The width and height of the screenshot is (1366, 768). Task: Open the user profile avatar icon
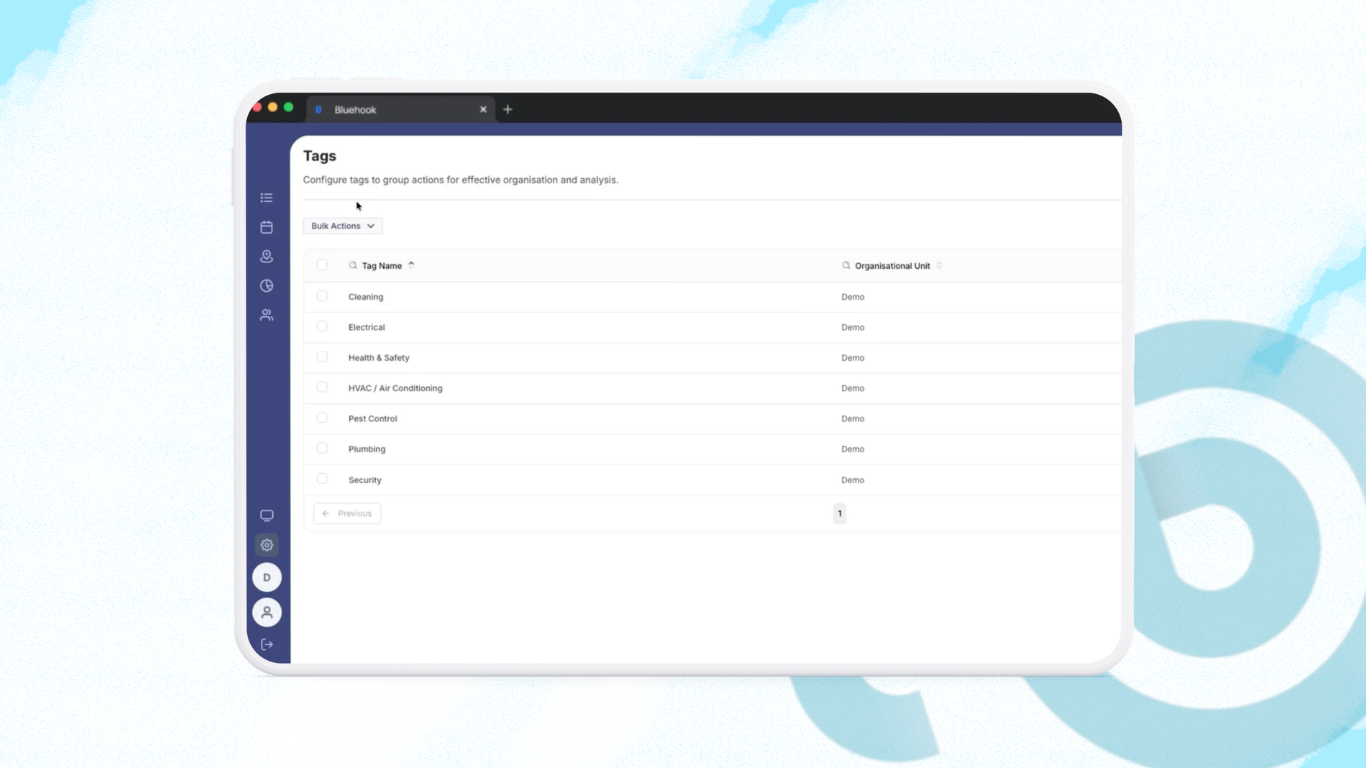(267, 612)
